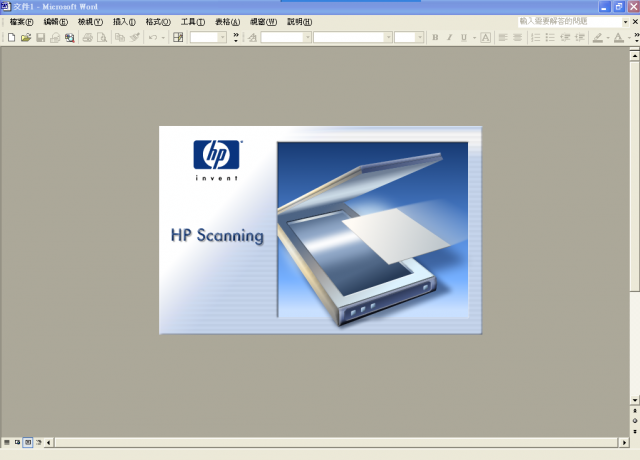Expand Formatting toolbar overflow options

point(637,38)
